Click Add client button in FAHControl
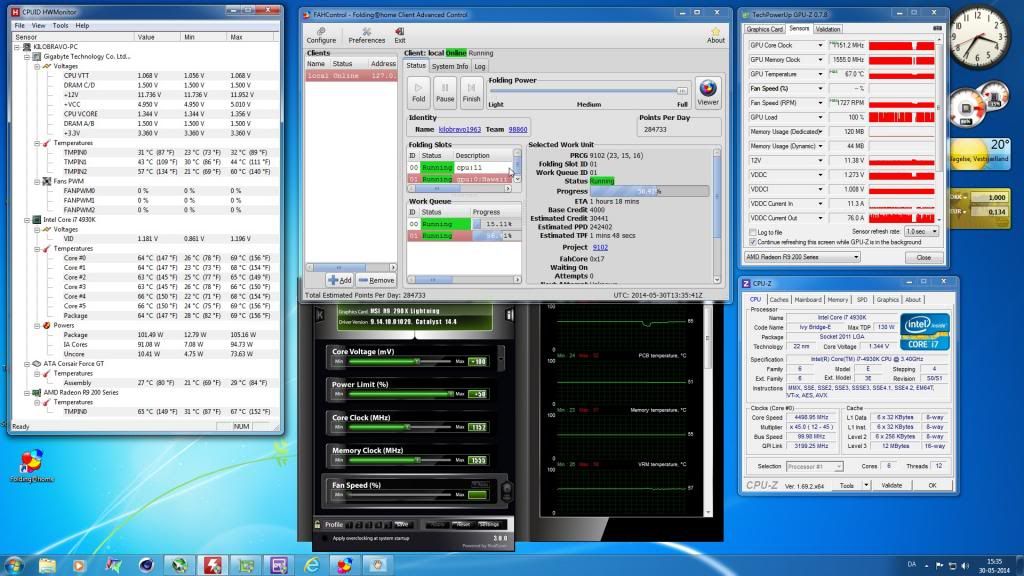Screen dimensions: 1024x576 pyautogui.click(x=340, y=280)
